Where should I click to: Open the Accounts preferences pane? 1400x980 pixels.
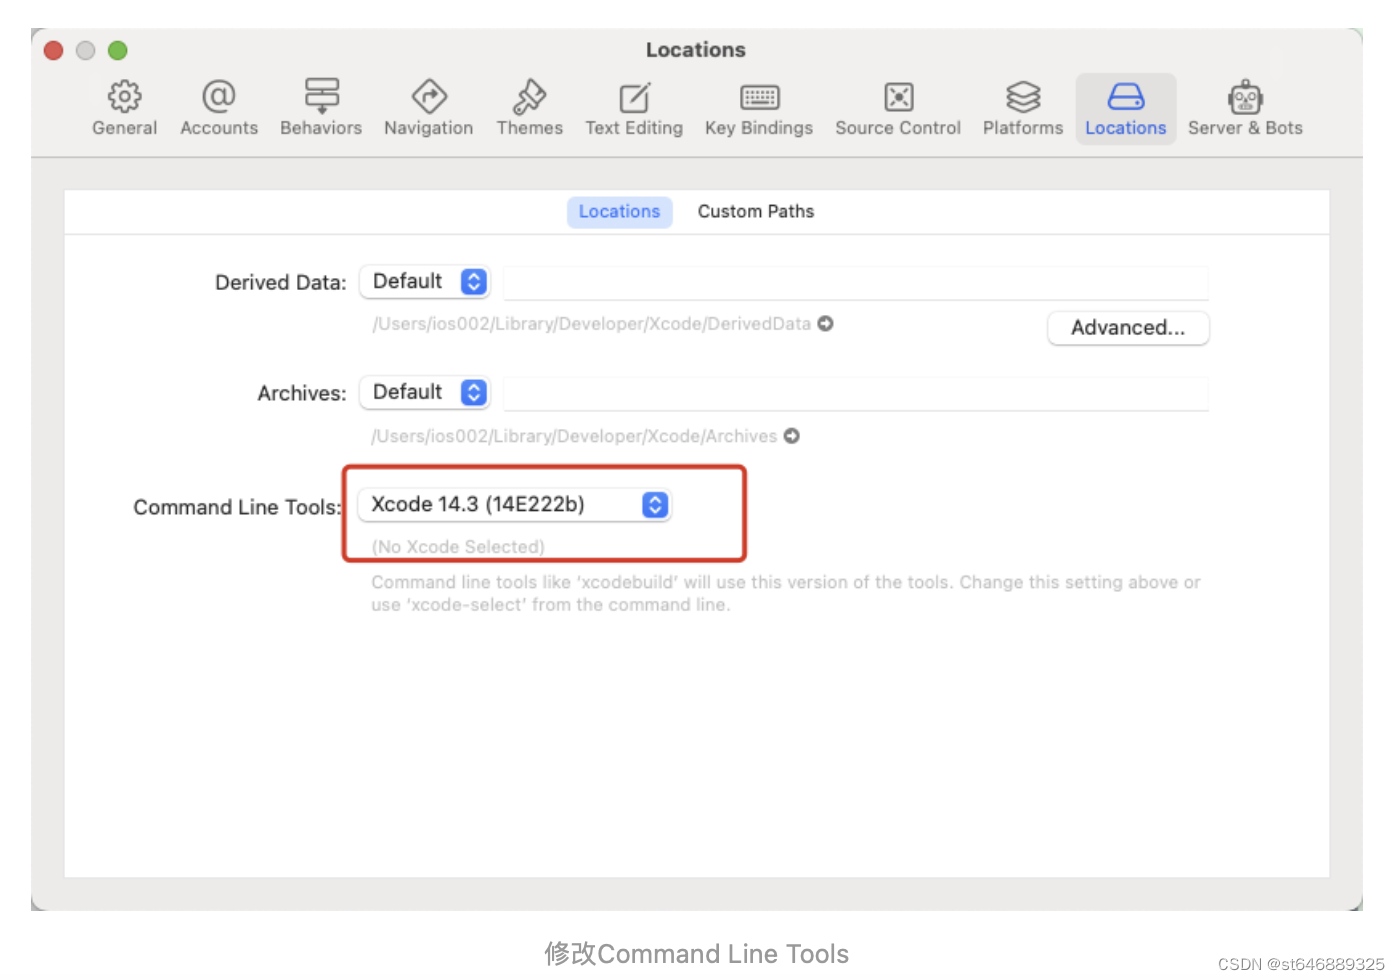click(x=219, y=108)
